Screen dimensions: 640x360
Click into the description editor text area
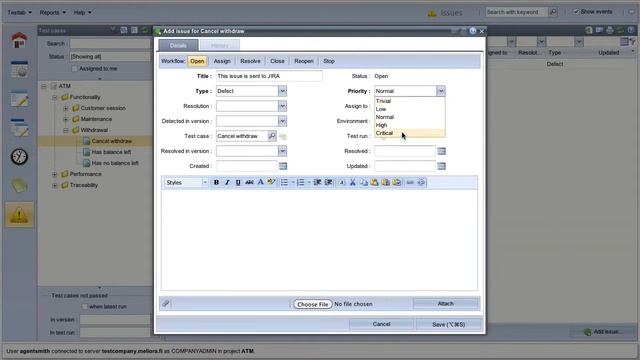pos(319,240)
